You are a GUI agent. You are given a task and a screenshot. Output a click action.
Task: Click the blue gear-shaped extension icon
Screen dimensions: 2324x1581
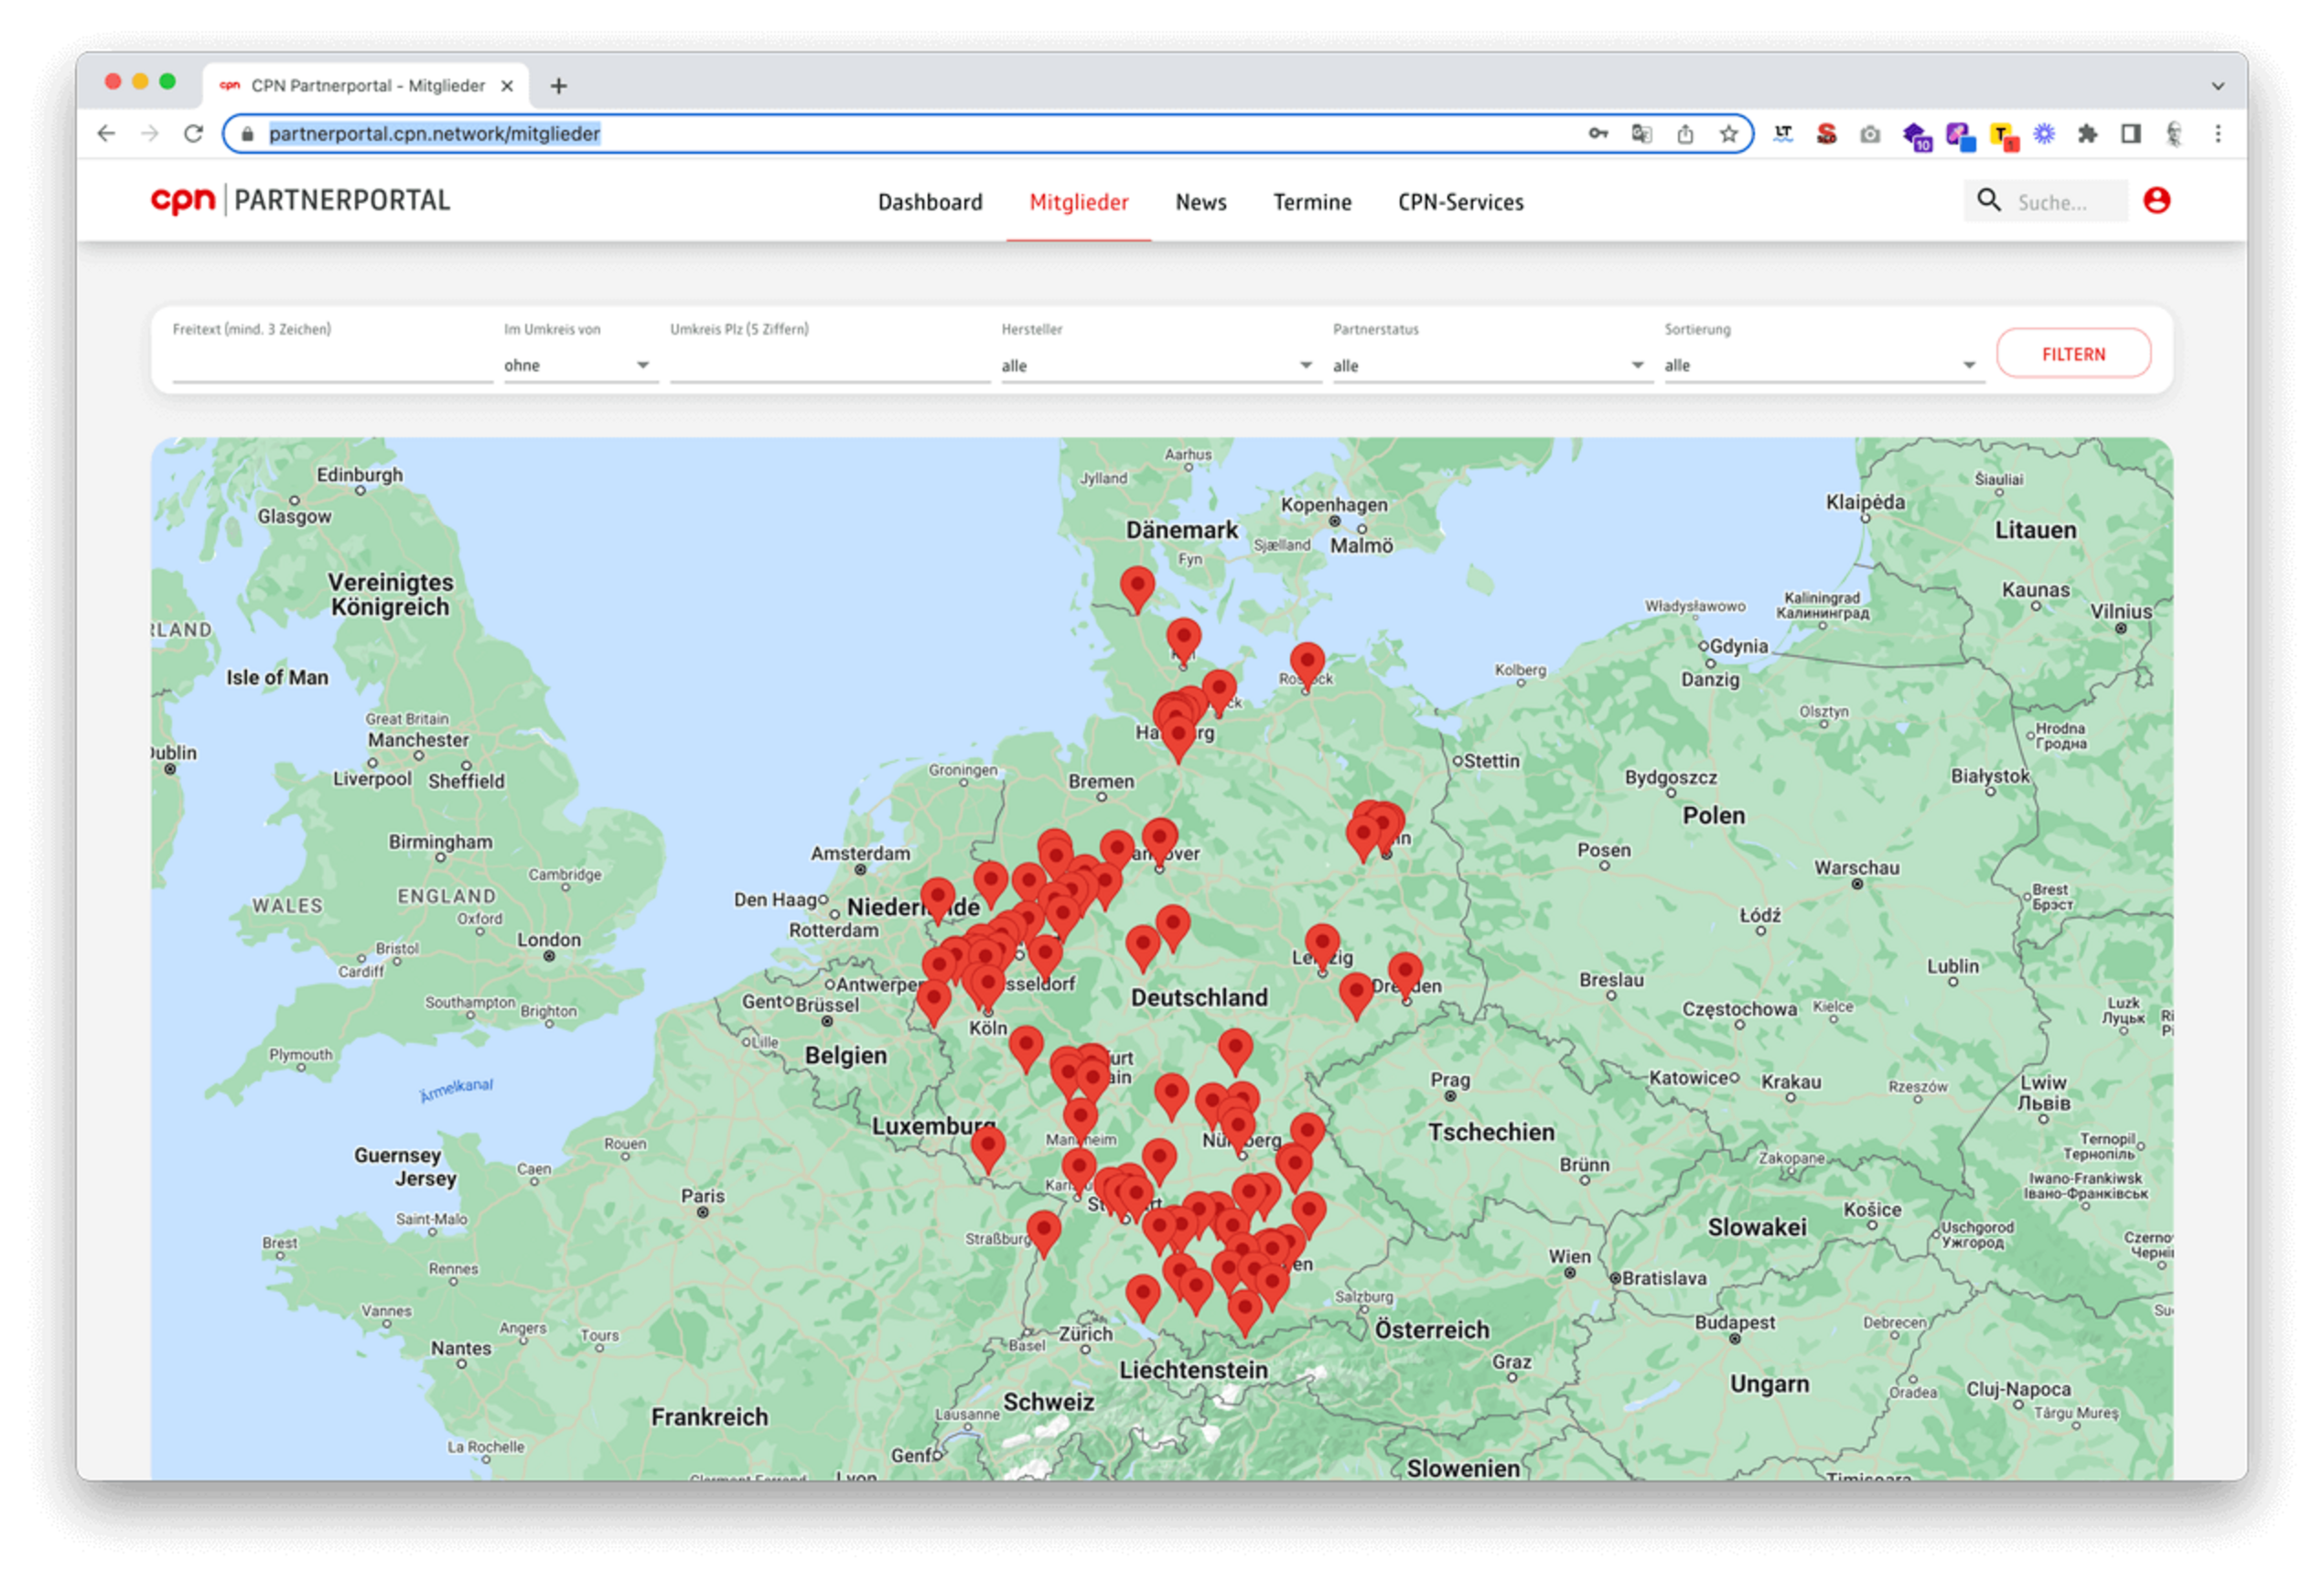(2044, 133)
